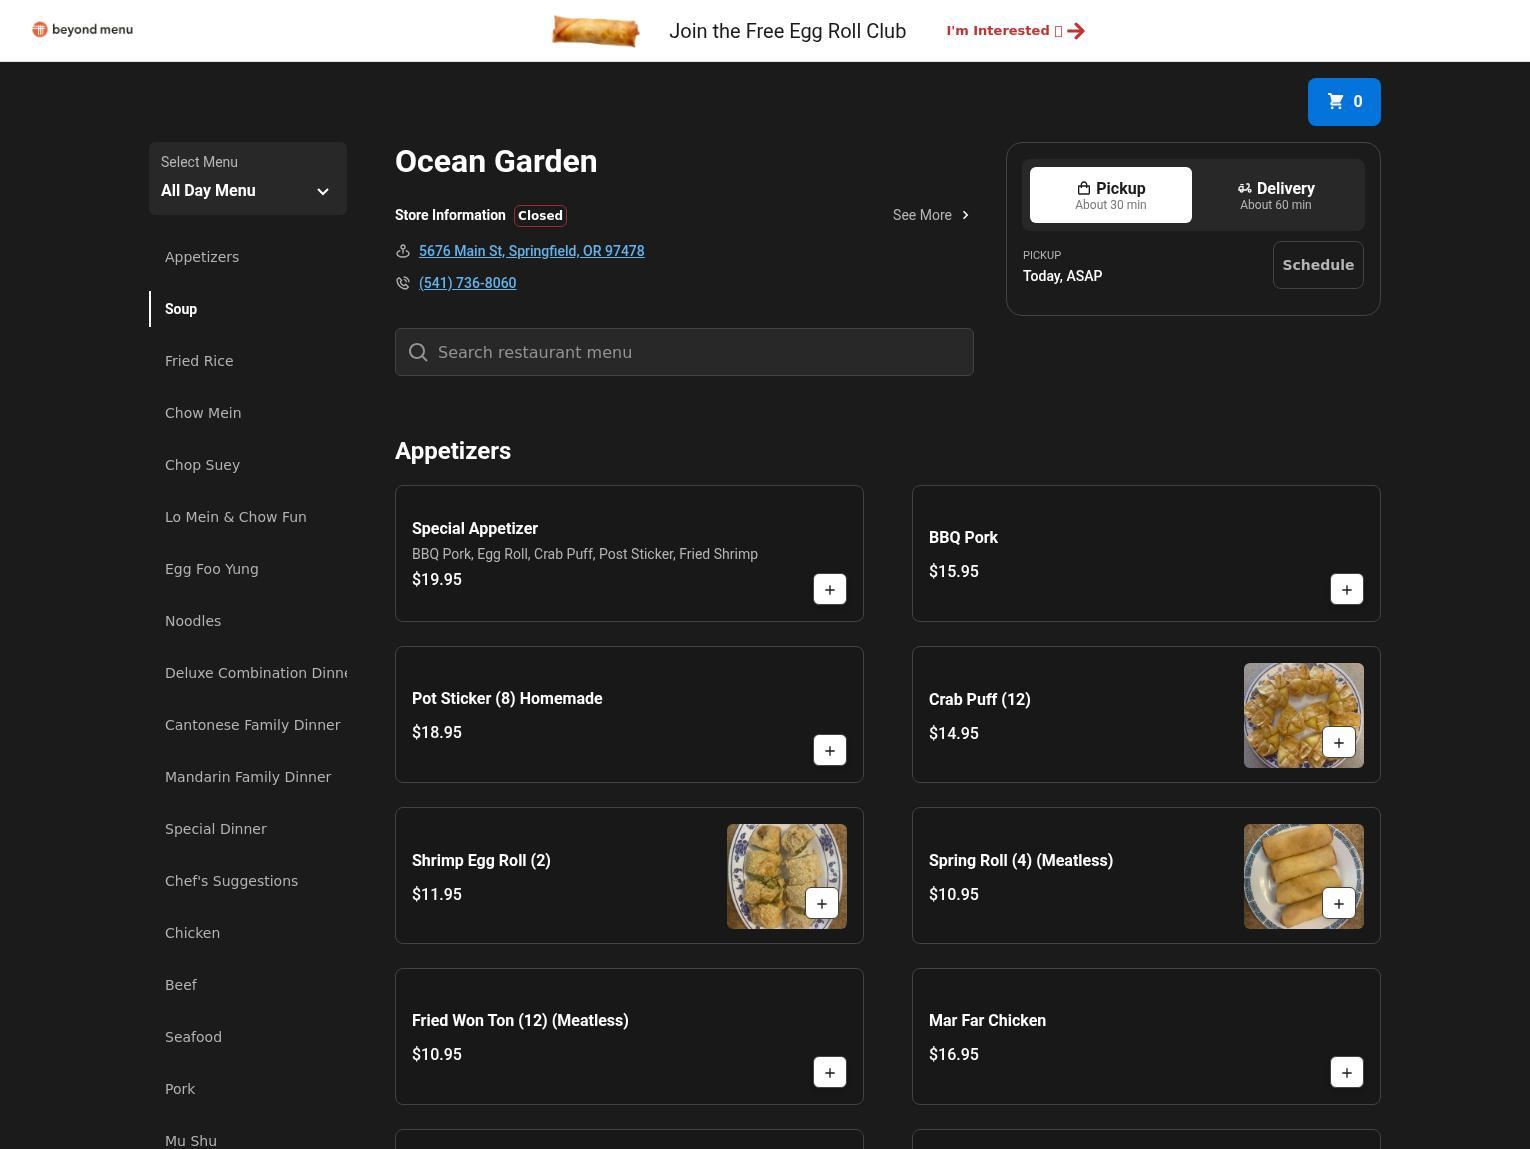Add BBQ Pork with plus icon
1530x1149 pixels.
(x=1346, y=590)
